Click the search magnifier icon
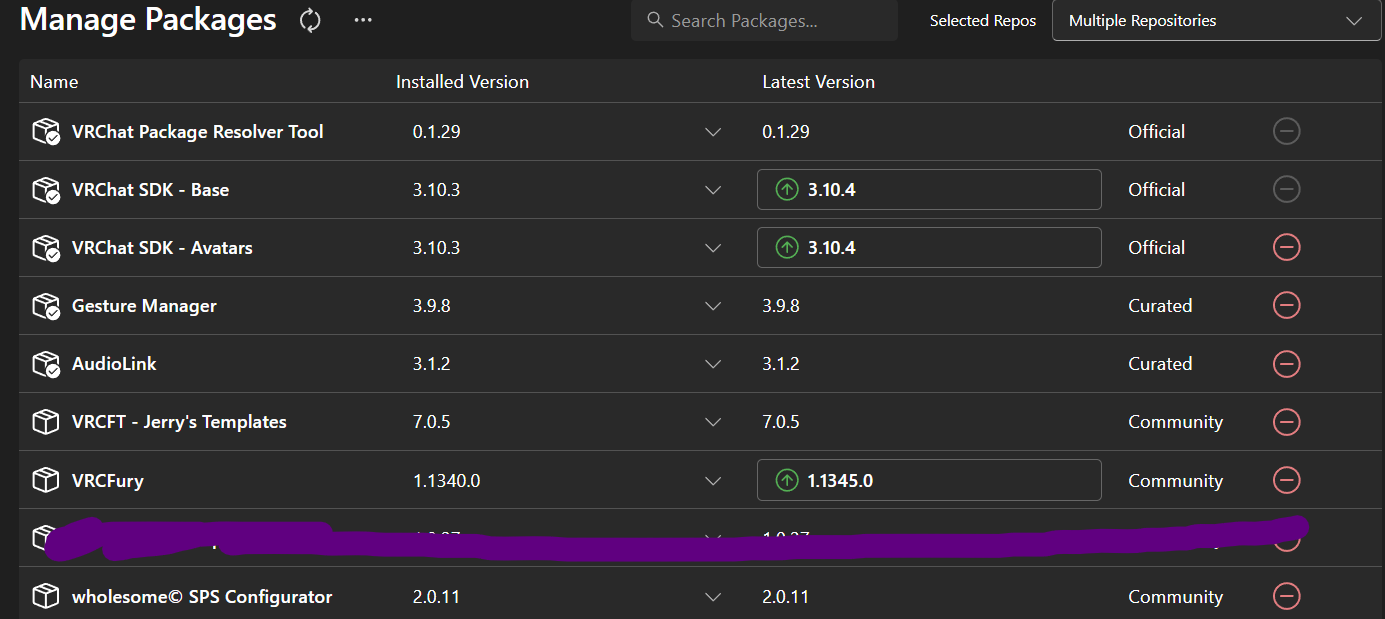Screen dimensions: 1385x619 pyautogui.click(x=655, y=20)
